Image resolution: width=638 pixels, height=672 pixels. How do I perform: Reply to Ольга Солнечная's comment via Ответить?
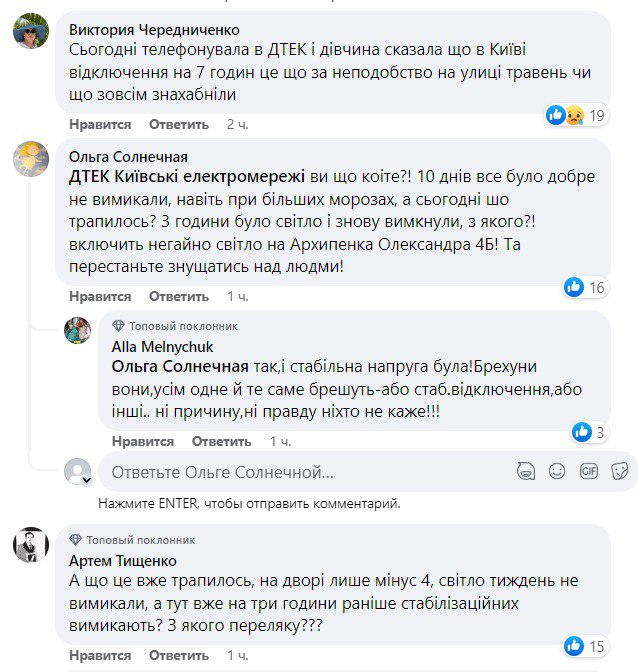pos(178,297)
